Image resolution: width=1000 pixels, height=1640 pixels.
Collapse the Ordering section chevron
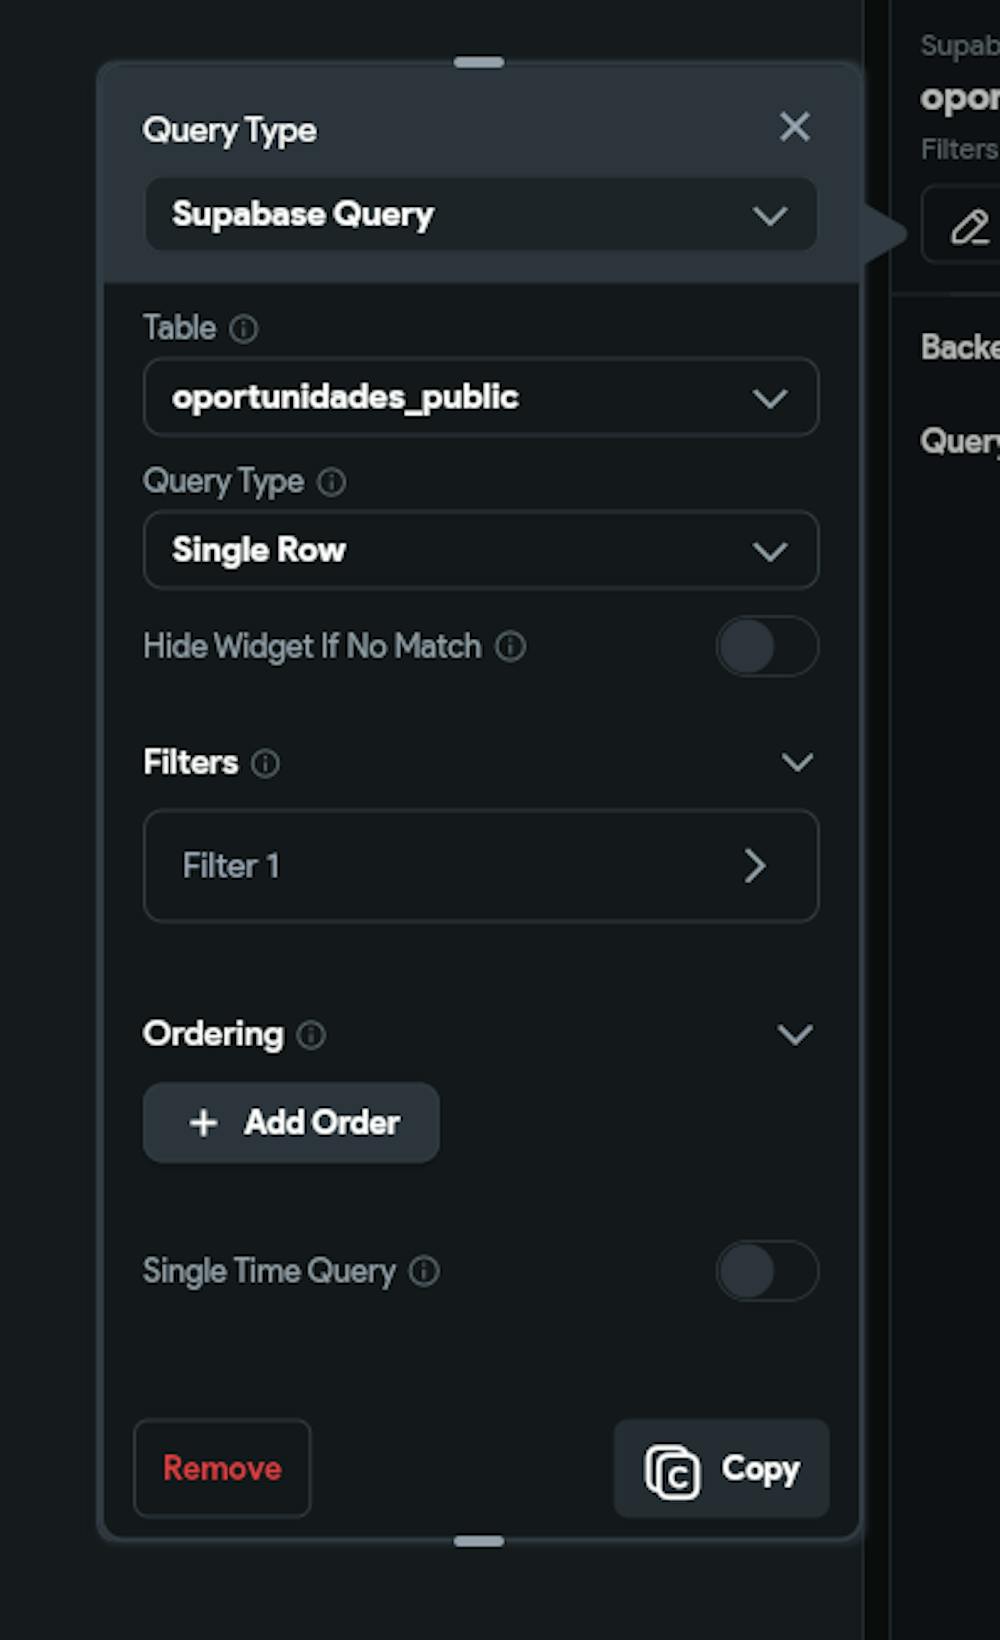[795, 1034]
